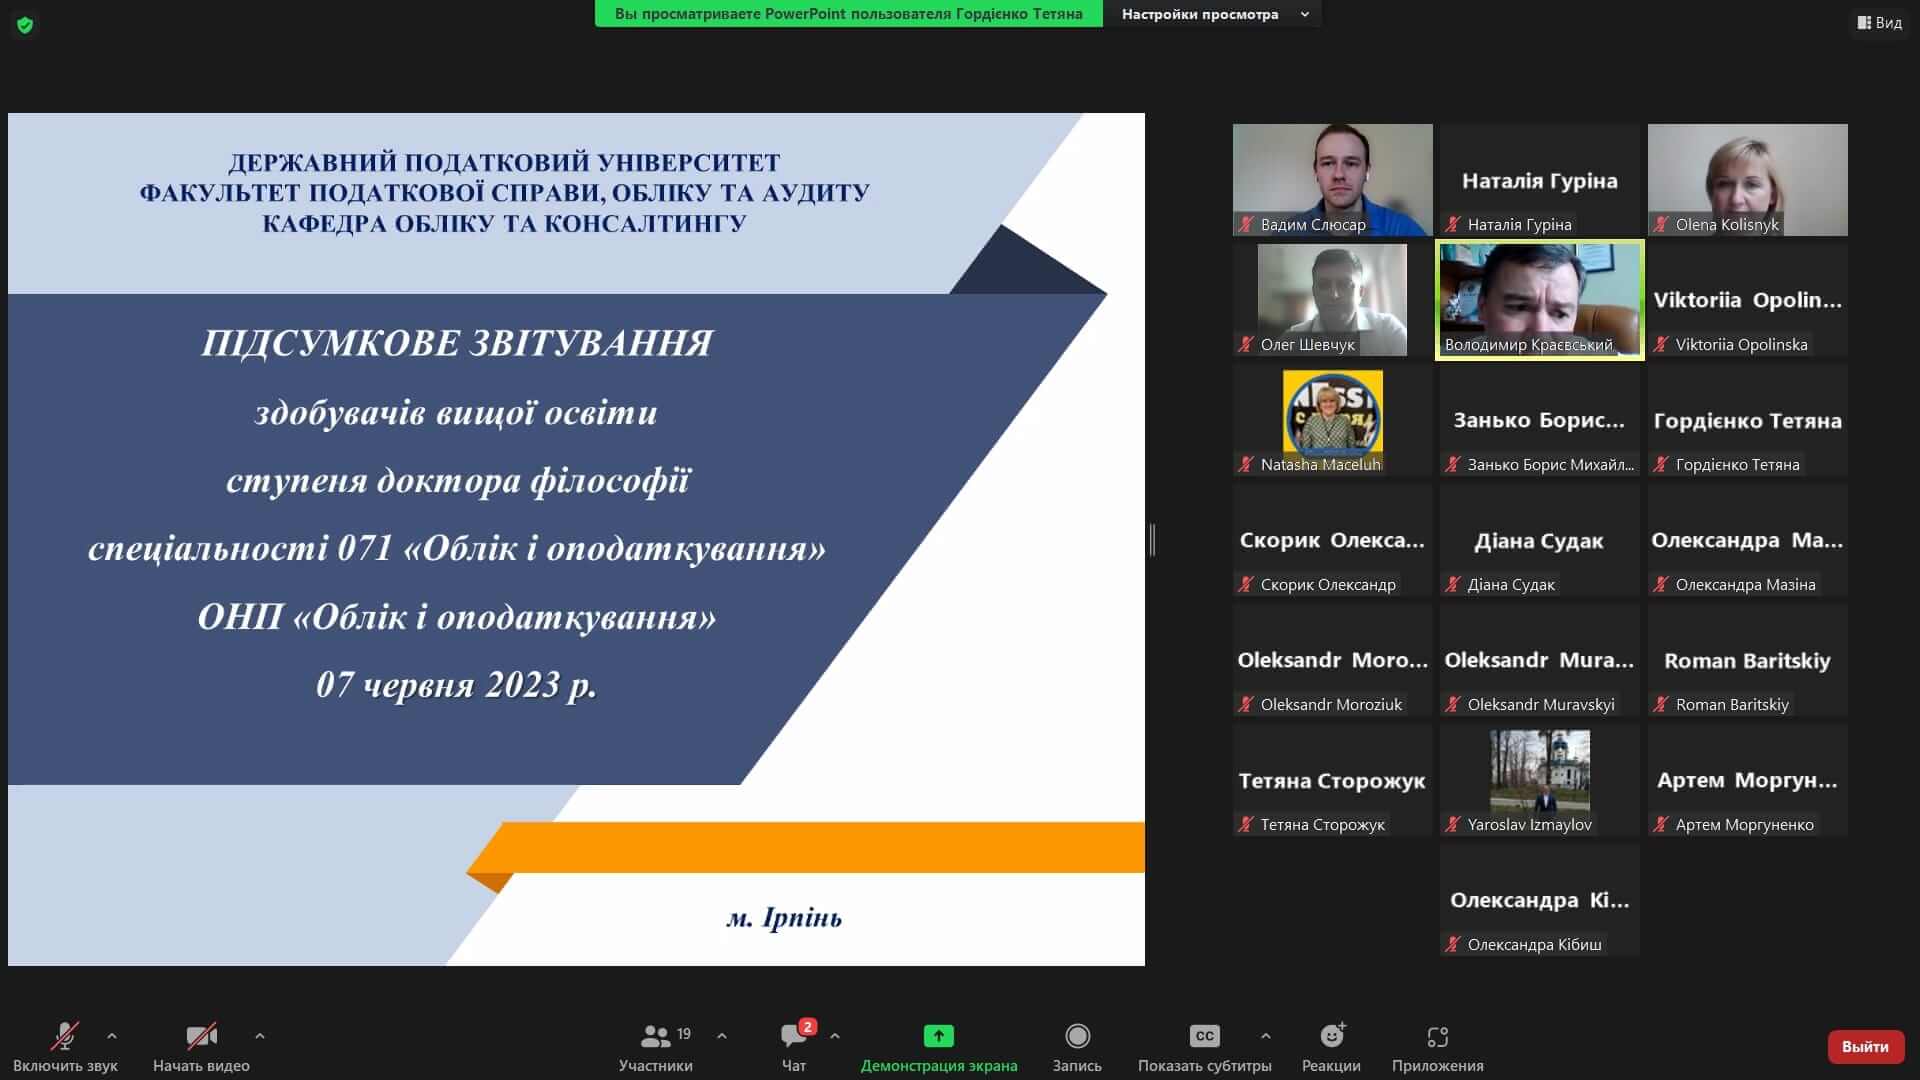Click muted mic icon beside Yaroslav Izmaylov

1453,825
